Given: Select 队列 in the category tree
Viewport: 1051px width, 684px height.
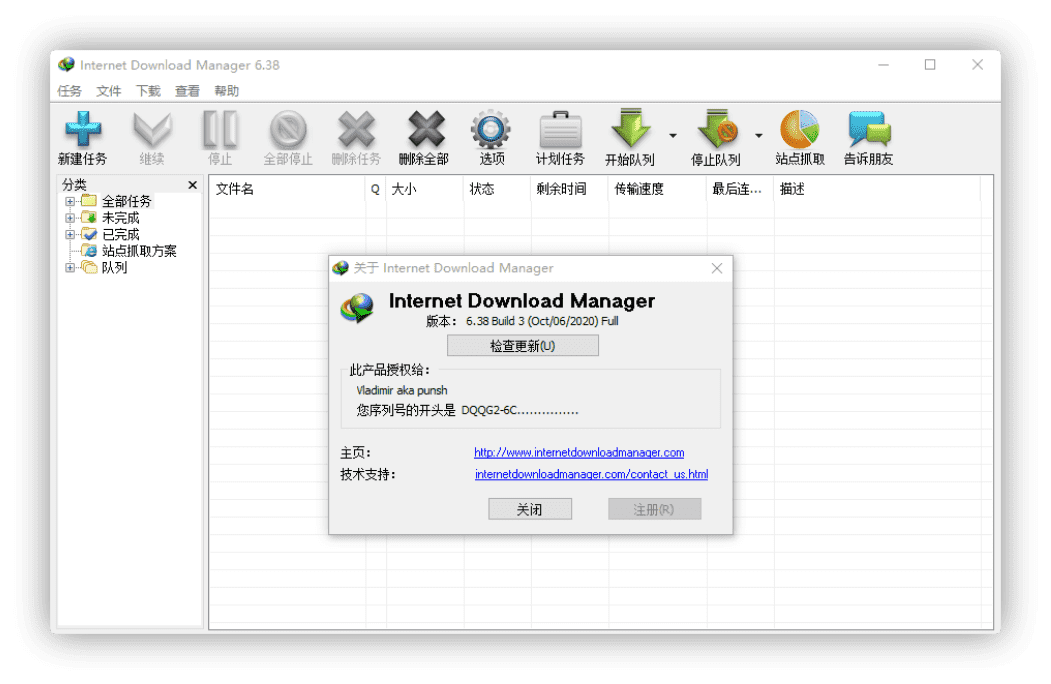Looking at the screenshot, I should tap(115, 268).
